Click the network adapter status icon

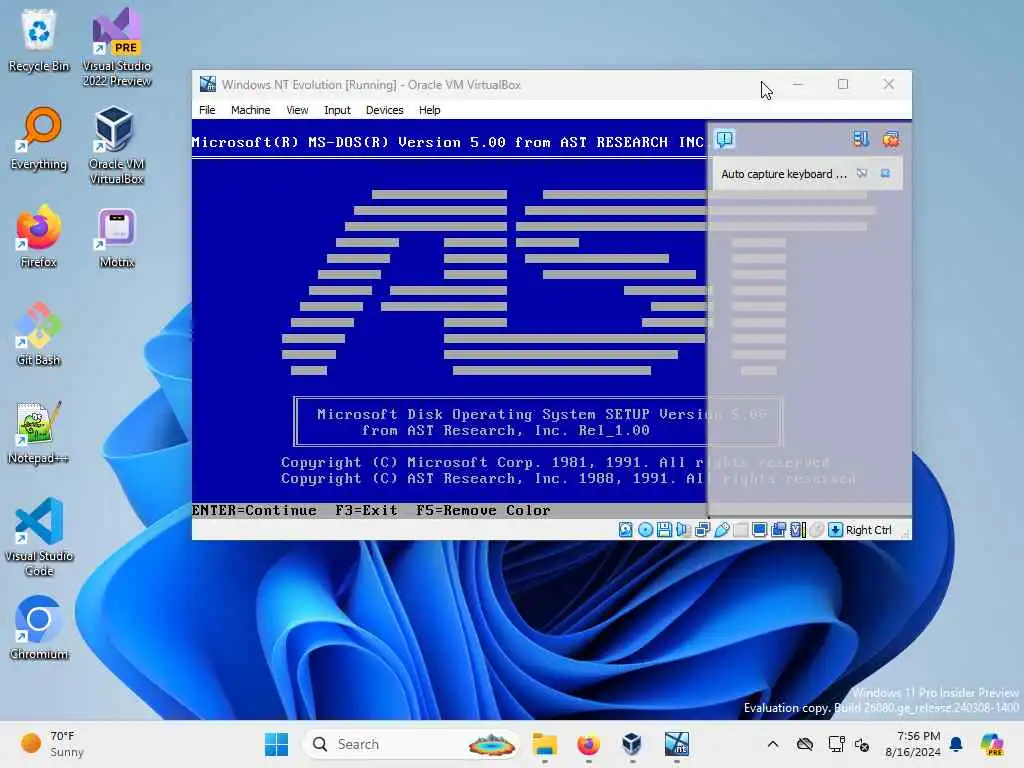[x=703, y=530]
